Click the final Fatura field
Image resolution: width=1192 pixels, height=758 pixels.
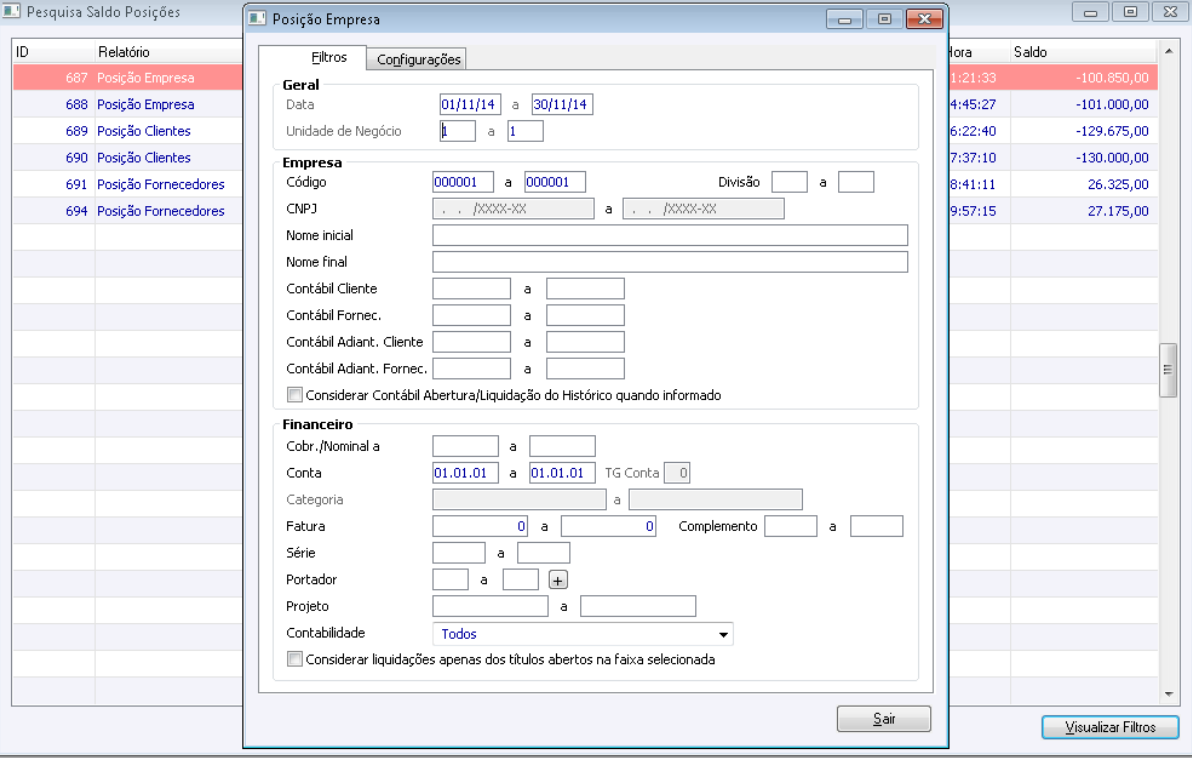(x=608, y=526)
